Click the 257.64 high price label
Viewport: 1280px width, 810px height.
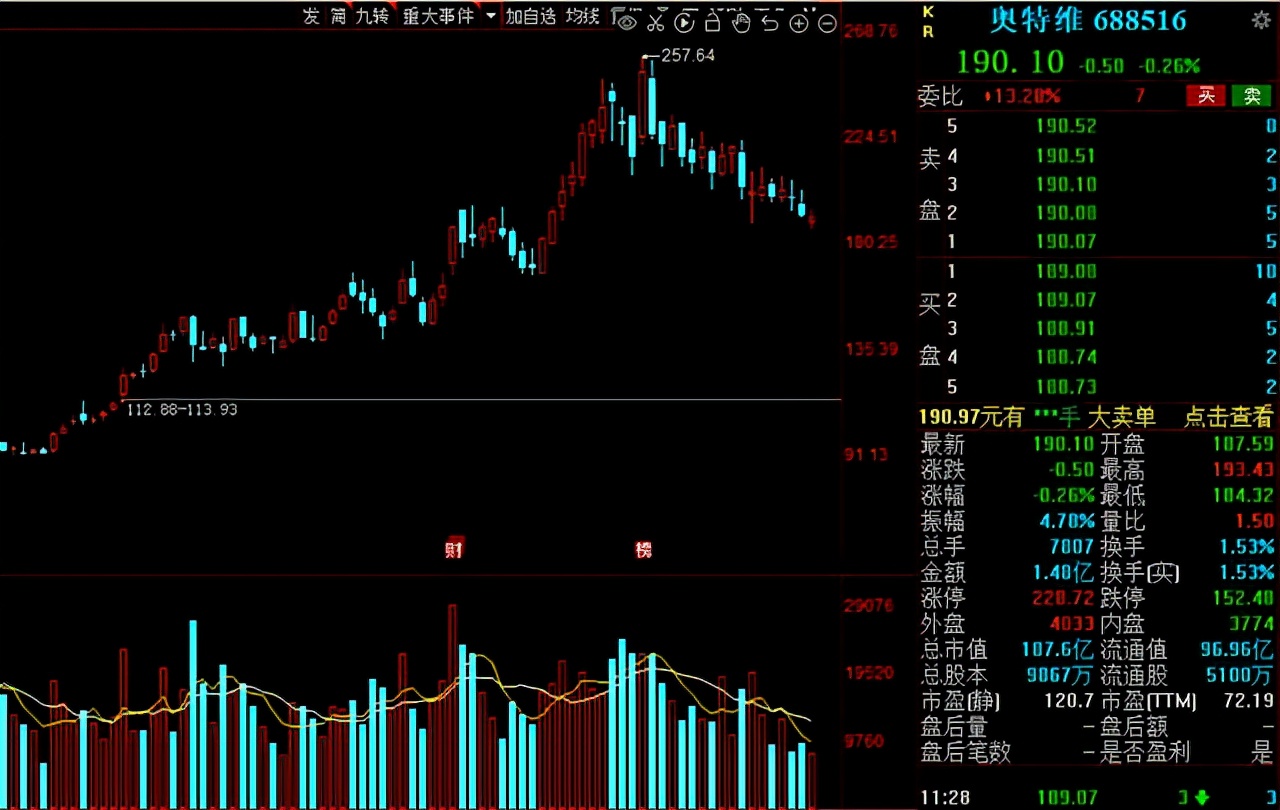click(688, 56)
